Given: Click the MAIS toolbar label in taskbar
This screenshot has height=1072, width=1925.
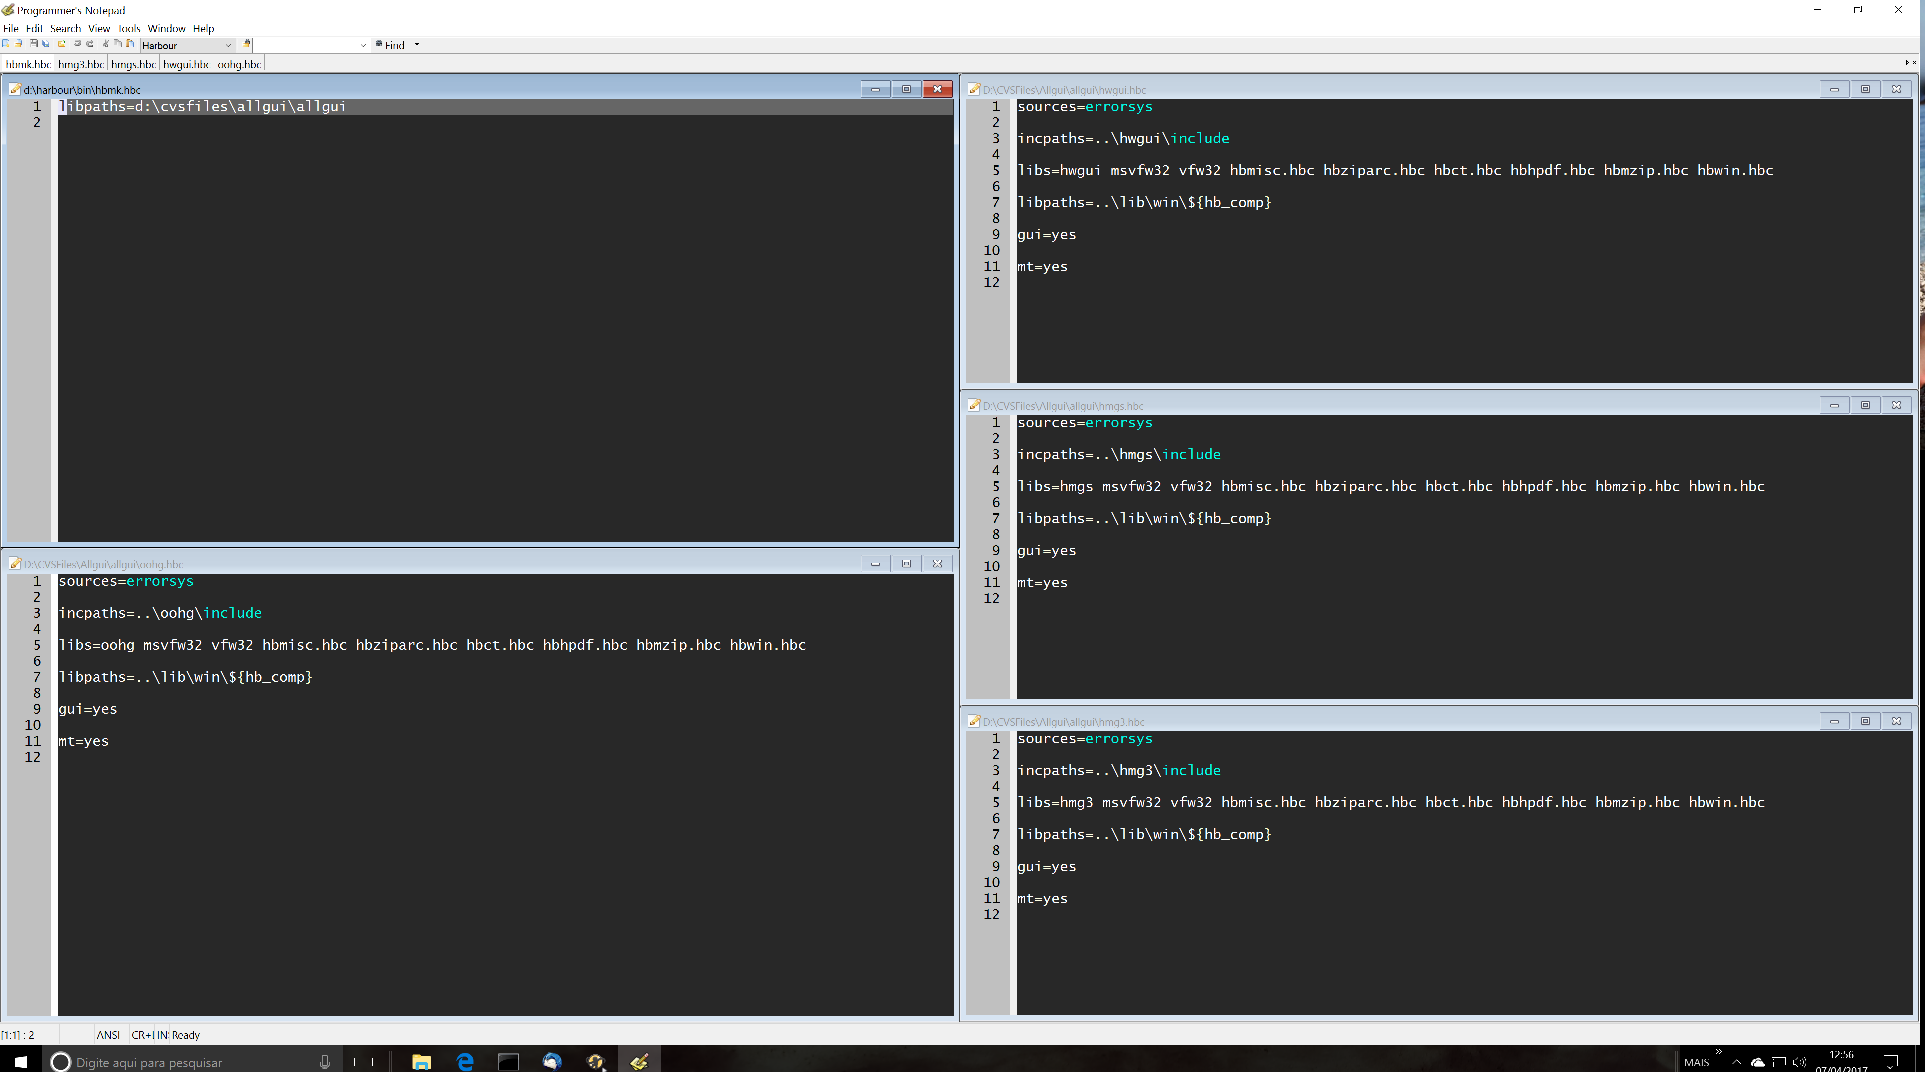Looking at the screenshot, I should click(x=1696, y=1062).
